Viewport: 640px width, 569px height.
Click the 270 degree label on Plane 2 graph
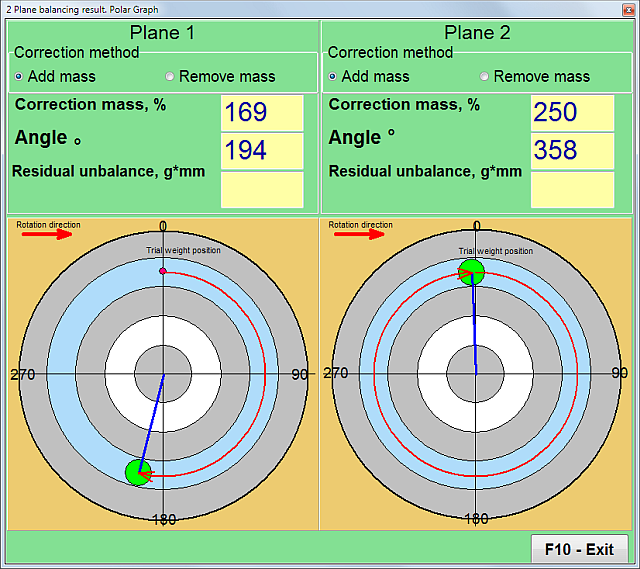tap(336, 373)
